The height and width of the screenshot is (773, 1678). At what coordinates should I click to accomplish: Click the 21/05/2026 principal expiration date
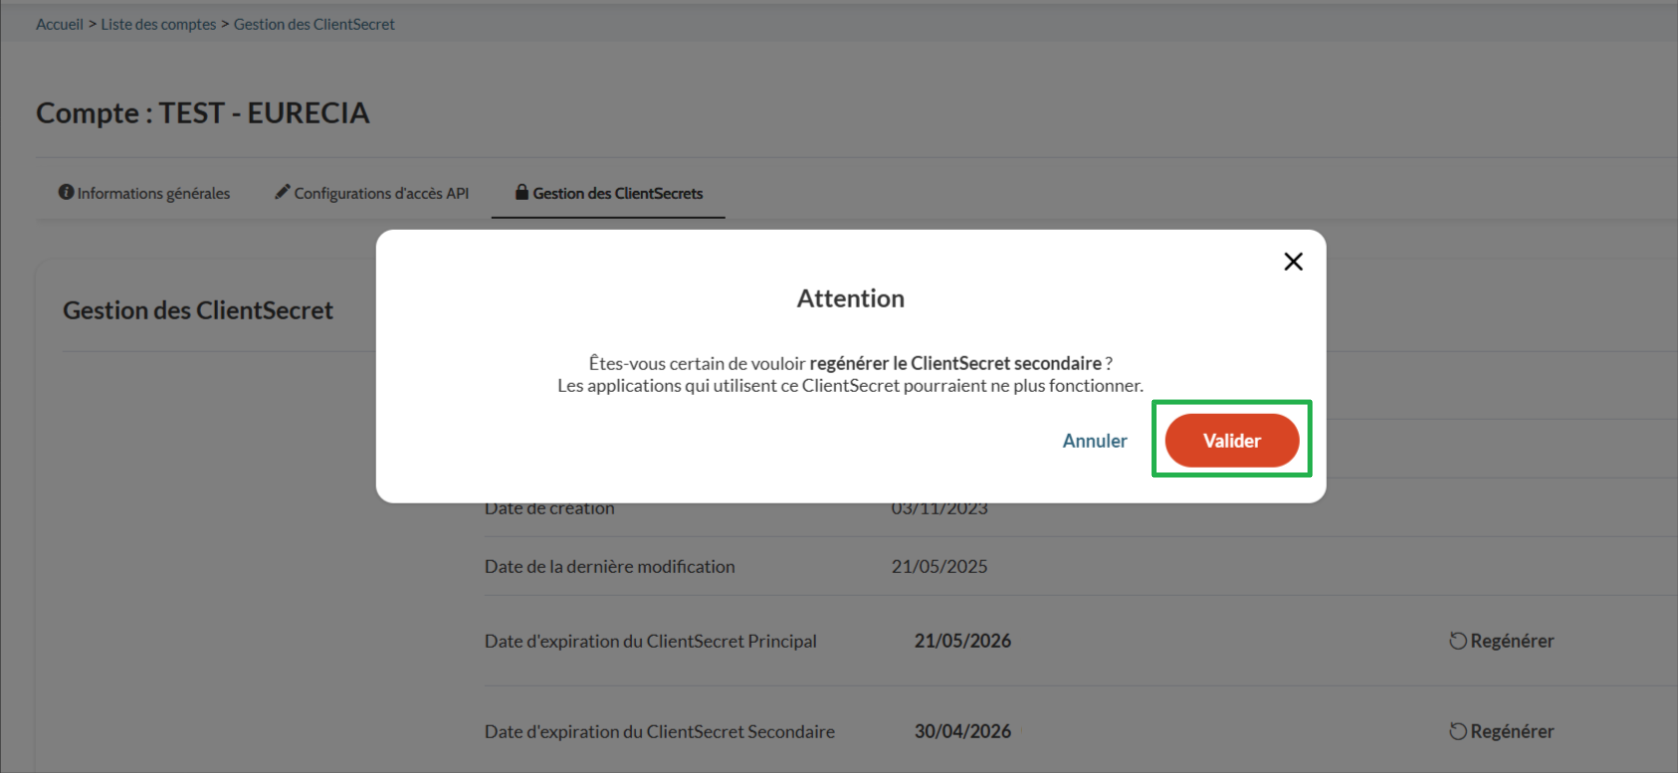(x=962, y=641)
